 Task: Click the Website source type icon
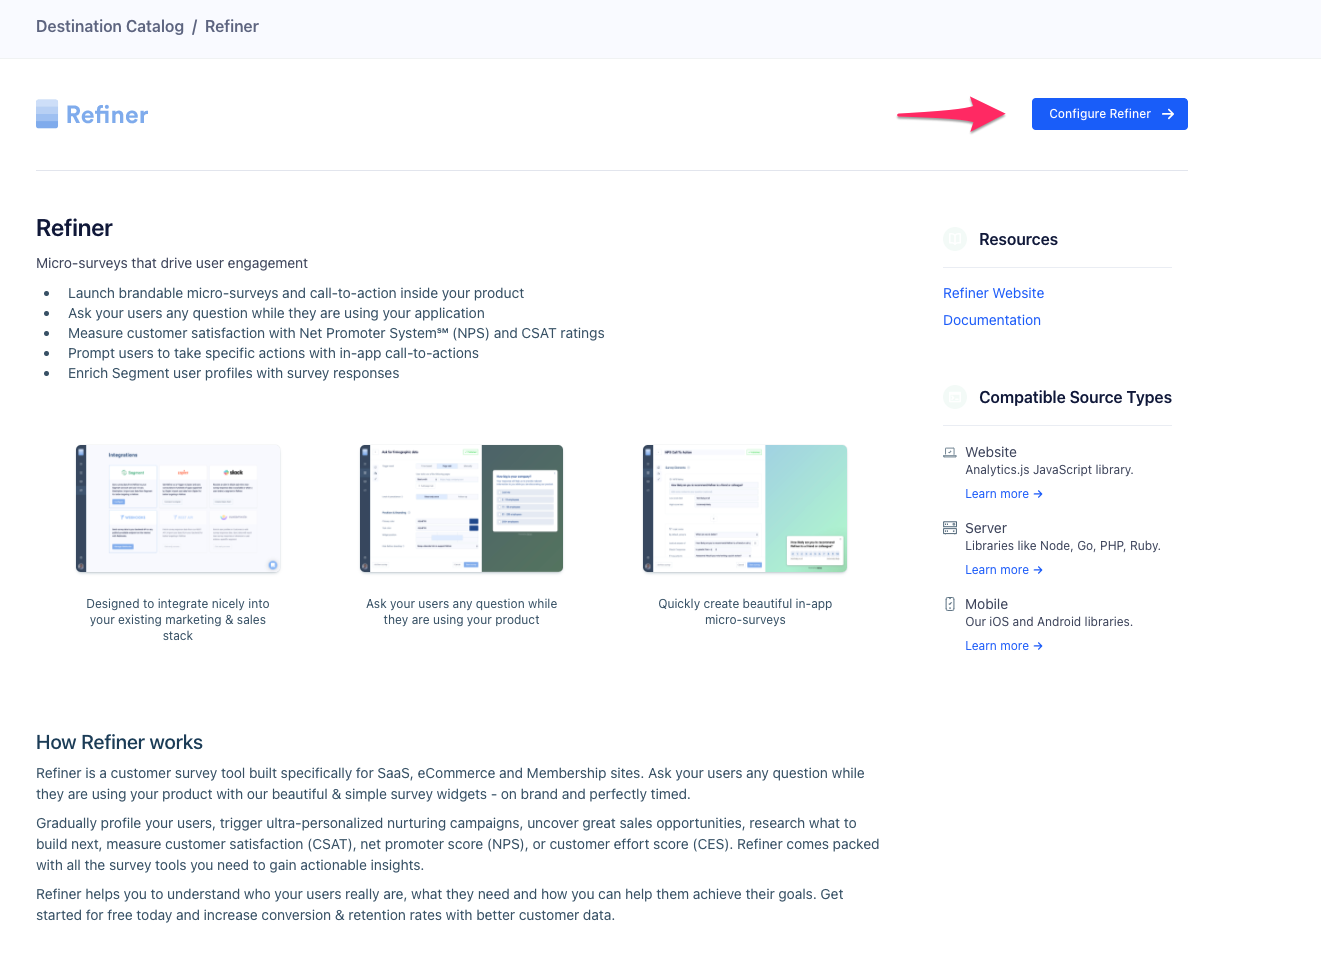click(x=950, y=452)
